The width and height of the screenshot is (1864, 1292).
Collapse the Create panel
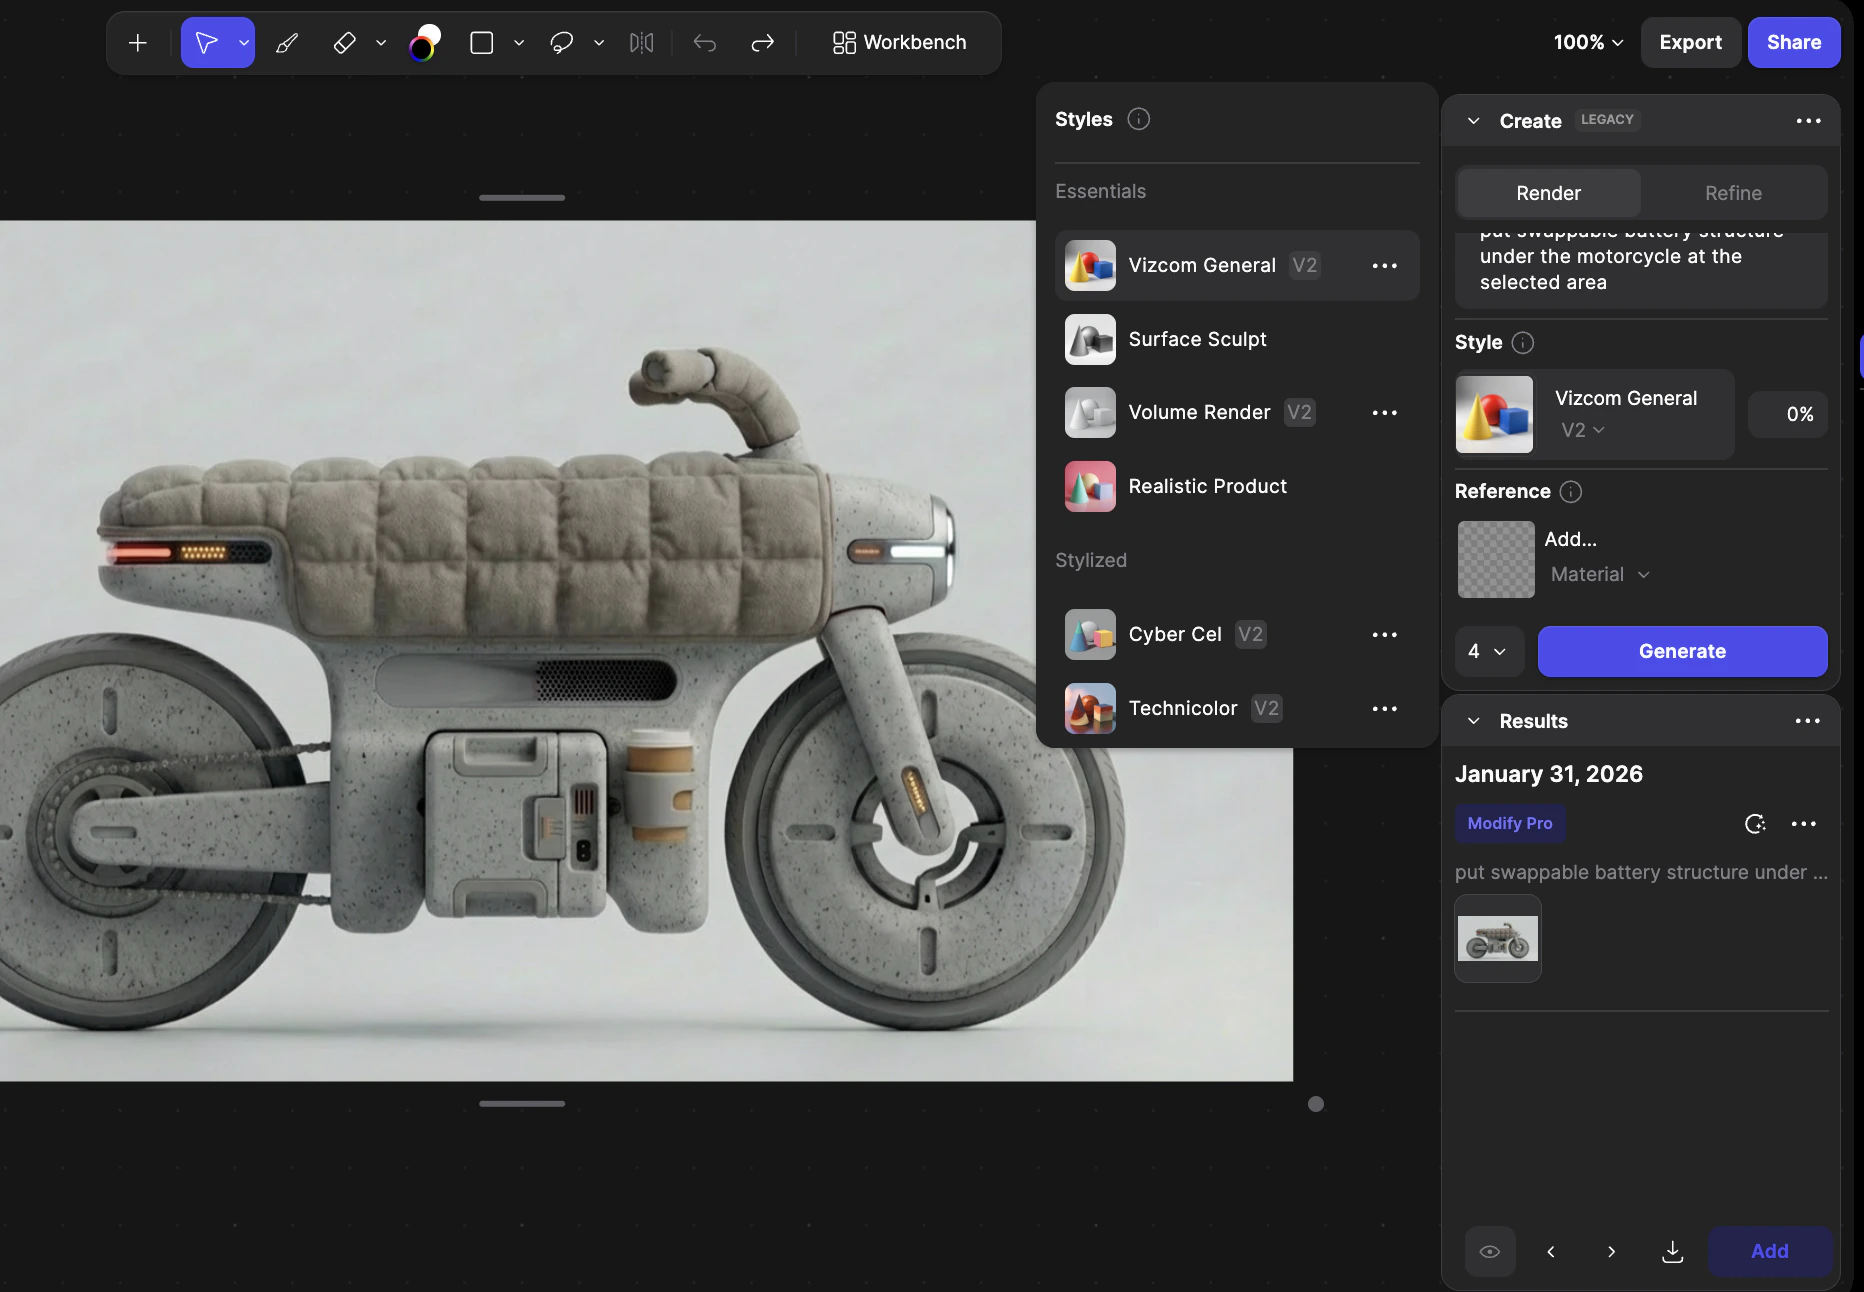point(1473,121)
